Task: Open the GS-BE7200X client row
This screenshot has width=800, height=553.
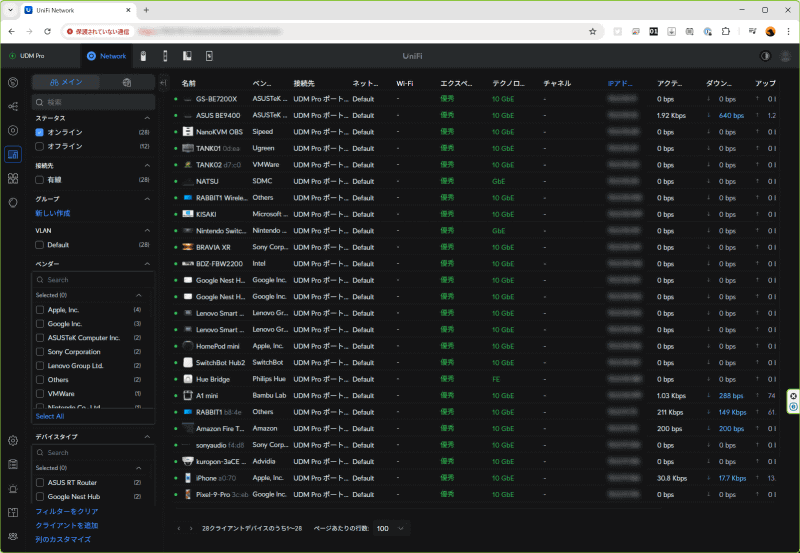Action: [474, 99]
